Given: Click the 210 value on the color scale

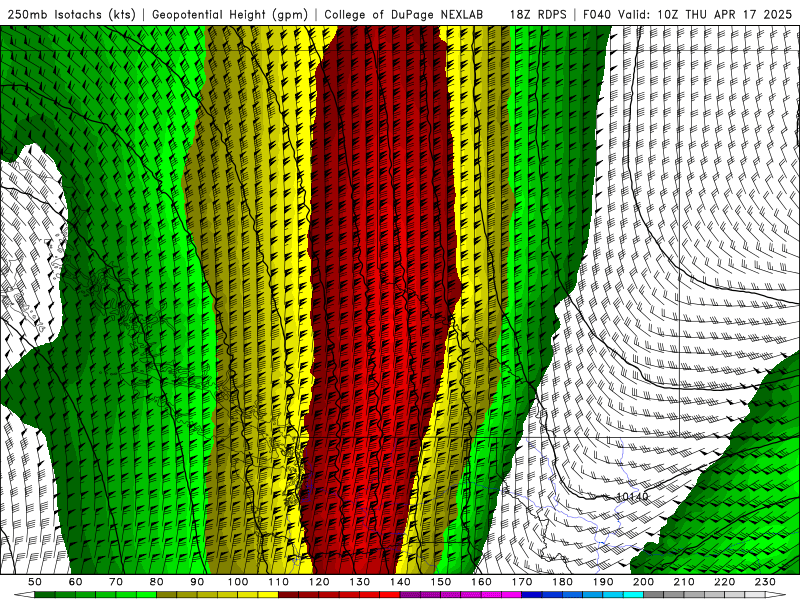Looking at the screenshot, I should (x=684, y=582).
